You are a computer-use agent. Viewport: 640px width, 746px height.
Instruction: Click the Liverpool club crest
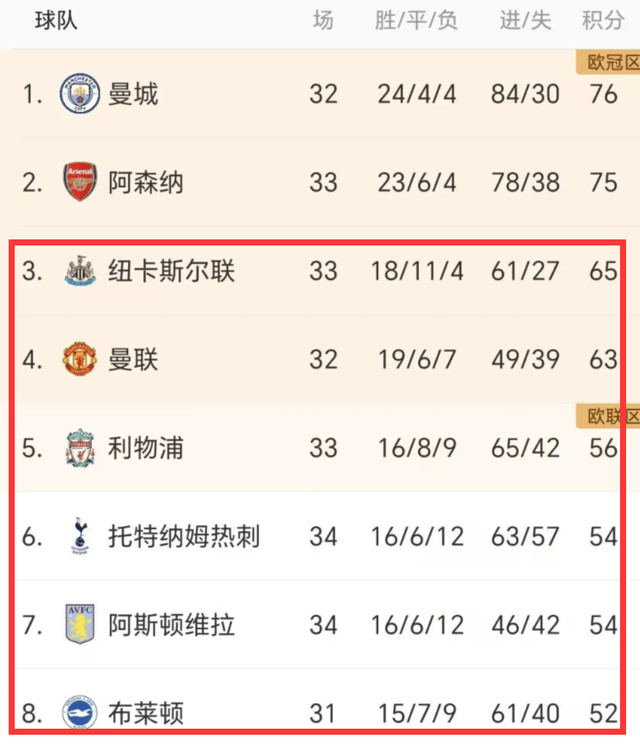[80, 448]
